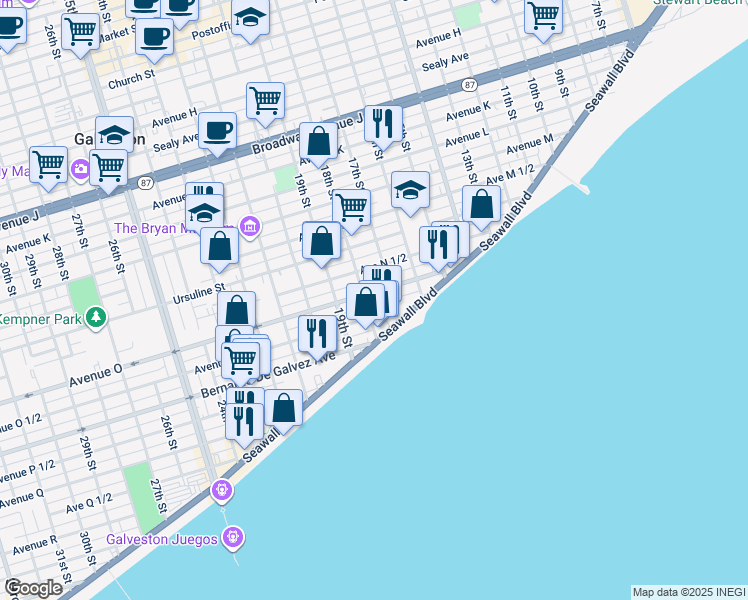This screenshot has width=748, height=600.
Task: Select the shopping bag marker below Ave M 1/2
Action: point(481,204)
